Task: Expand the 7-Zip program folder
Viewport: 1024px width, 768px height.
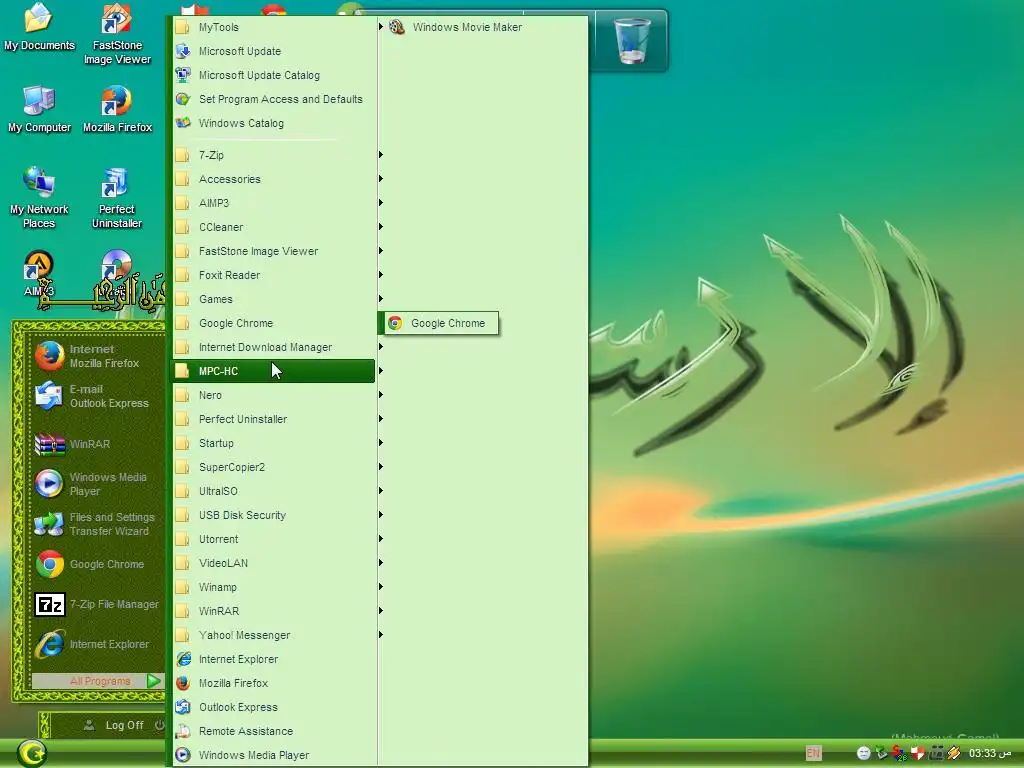Action: click(274, 155)
